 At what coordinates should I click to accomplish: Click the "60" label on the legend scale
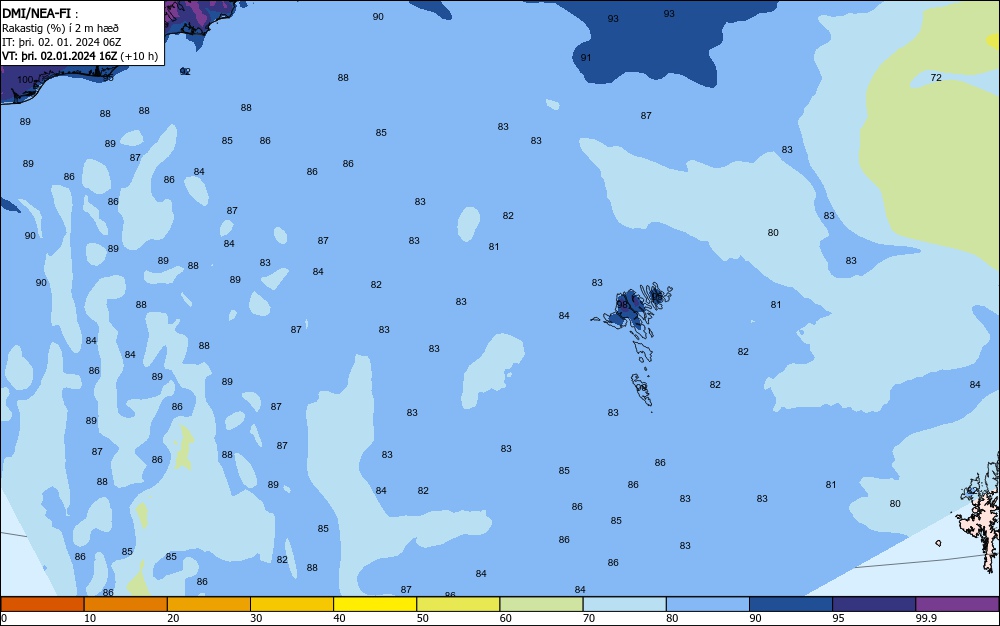506,618
